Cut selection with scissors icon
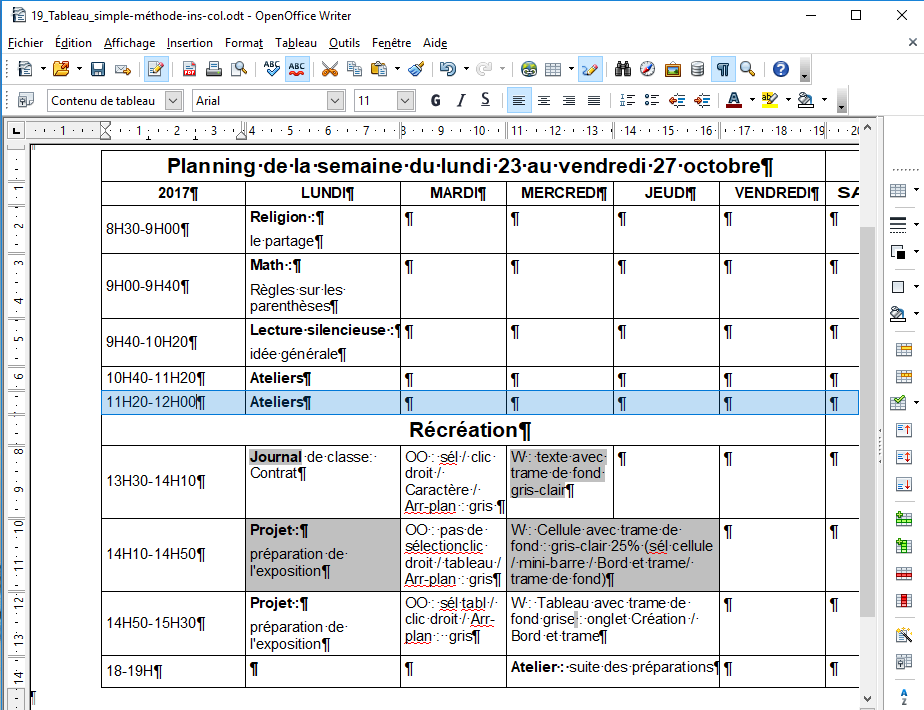 330,70
